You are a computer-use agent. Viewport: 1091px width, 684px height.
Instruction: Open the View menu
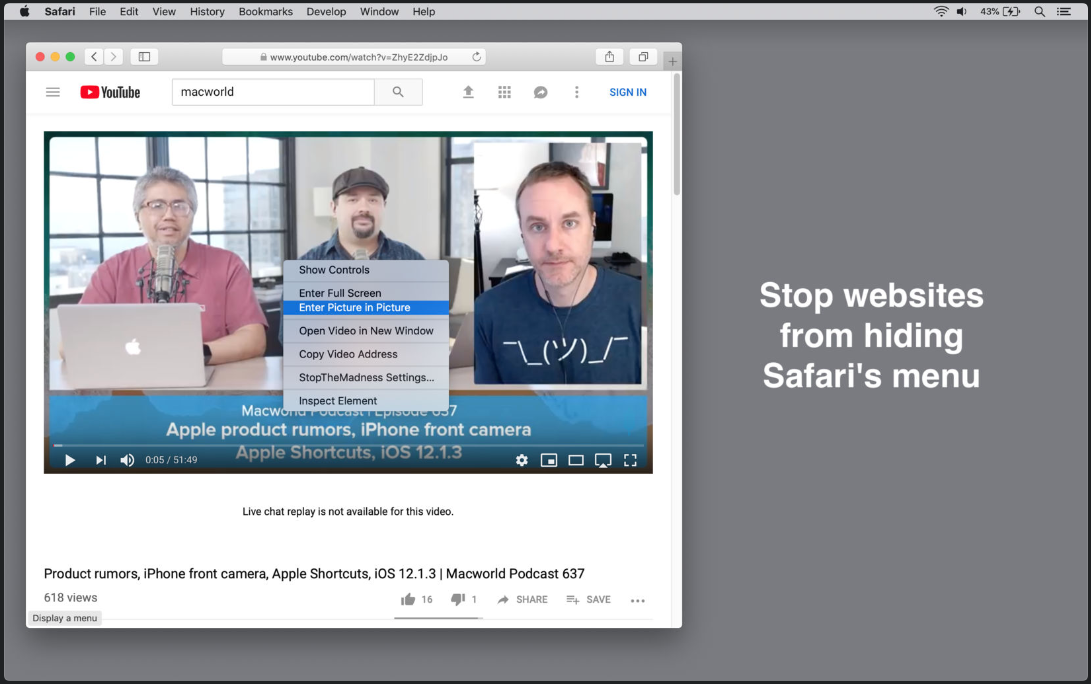(x=164, y=11)
